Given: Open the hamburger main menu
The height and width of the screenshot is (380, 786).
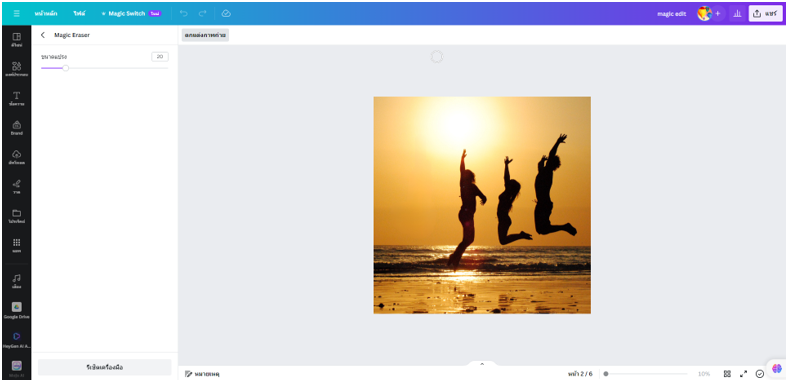Looking at the screenshot, I should [16, 14].
